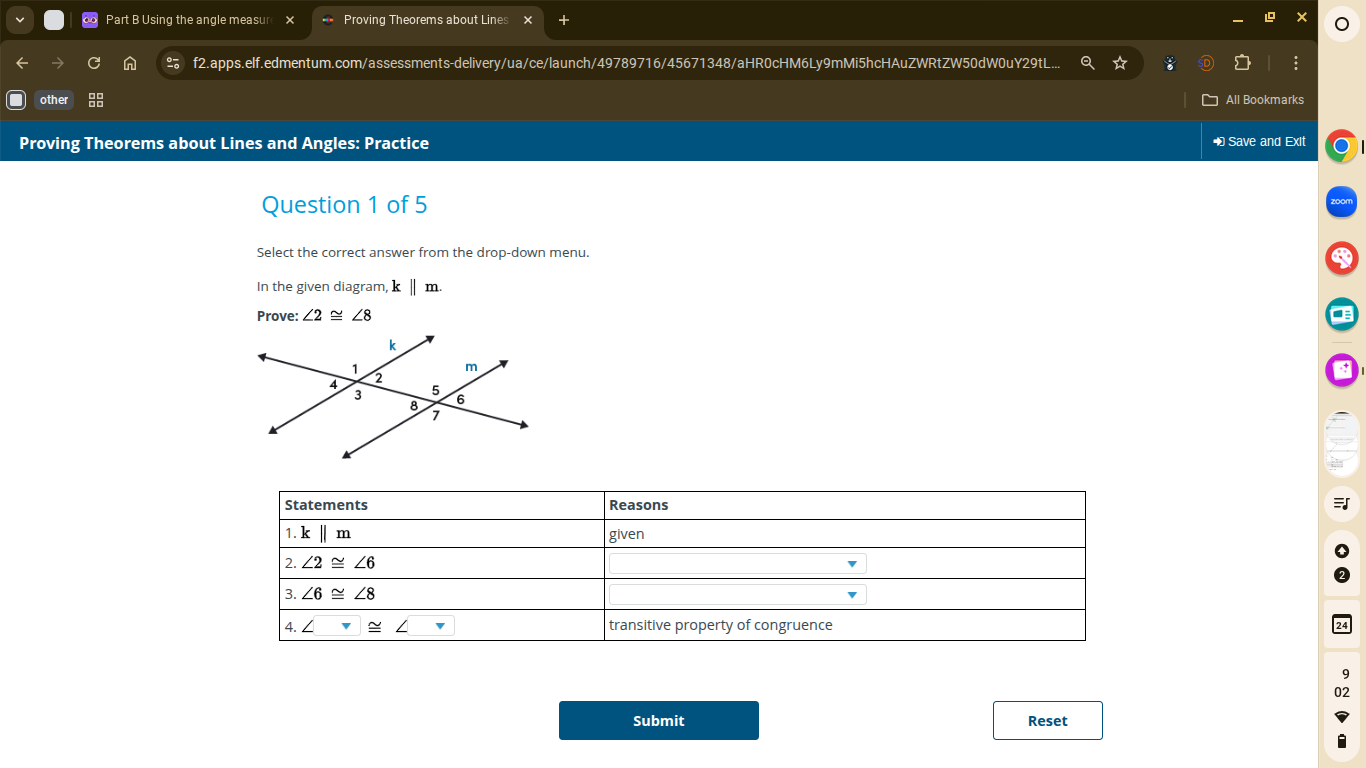
Task: Submit the proof answers
Action: (x=658, y=720)
